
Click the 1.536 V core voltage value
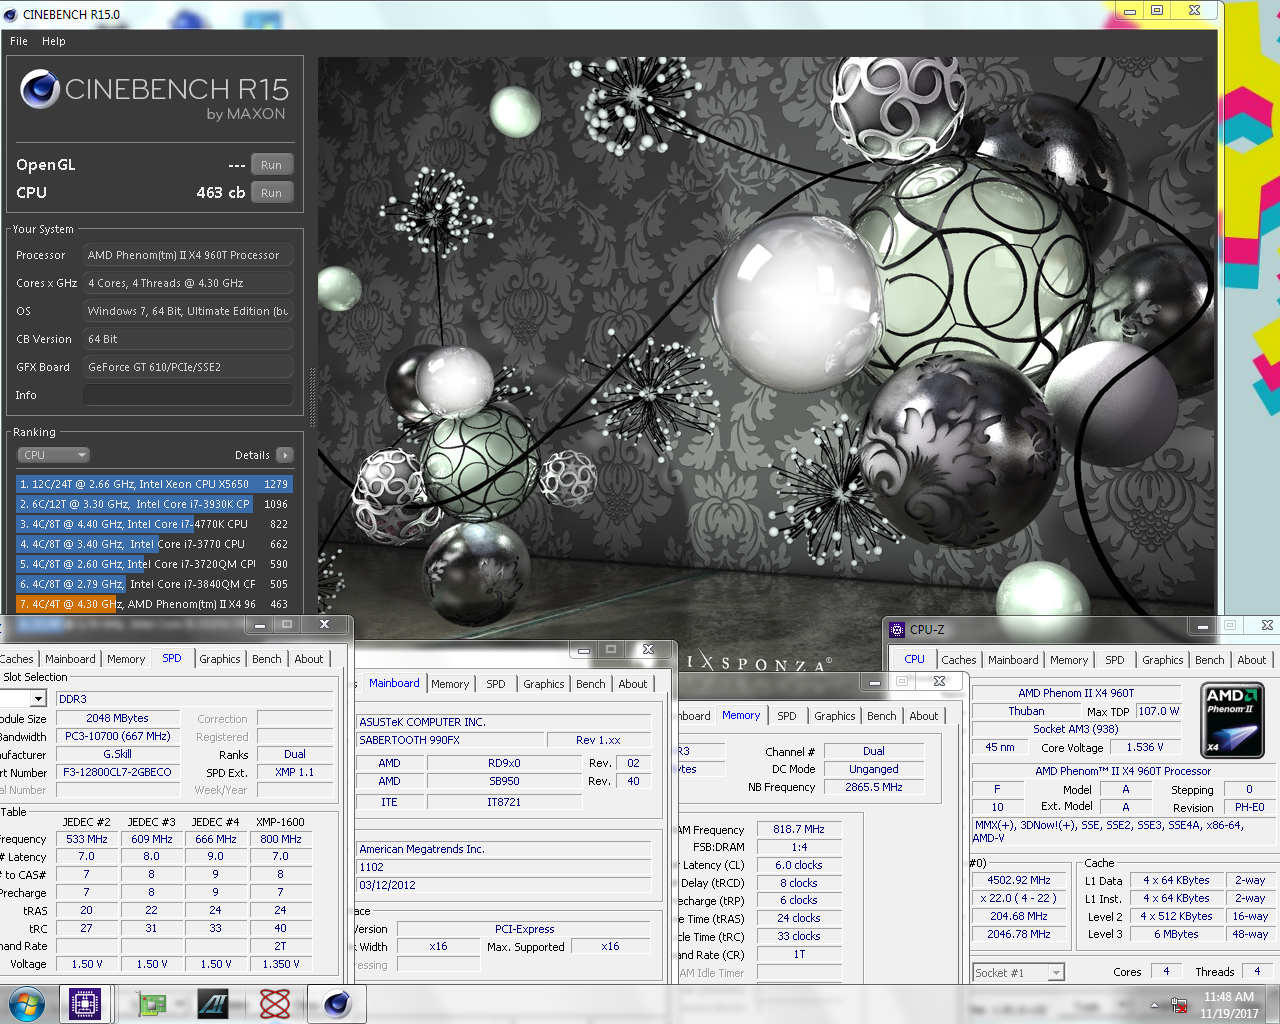click(1146, 747)
